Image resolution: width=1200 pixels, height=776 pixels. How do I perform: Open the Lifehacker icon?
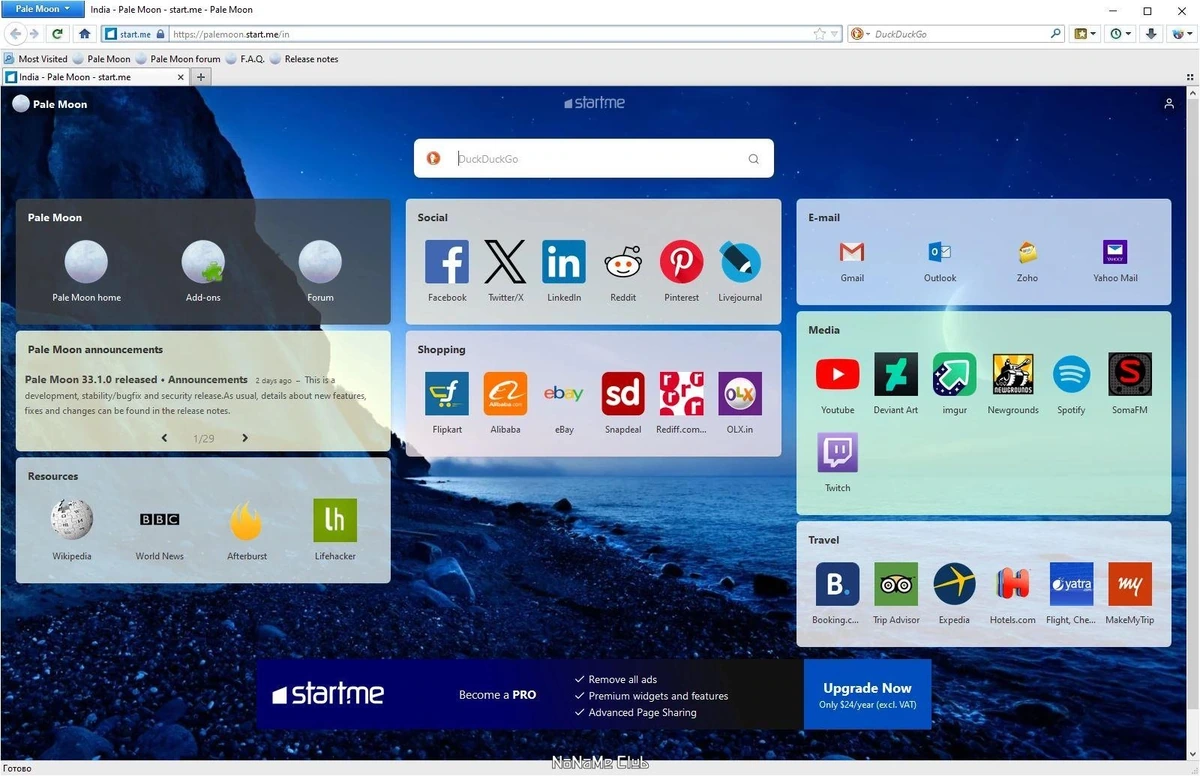335,520
